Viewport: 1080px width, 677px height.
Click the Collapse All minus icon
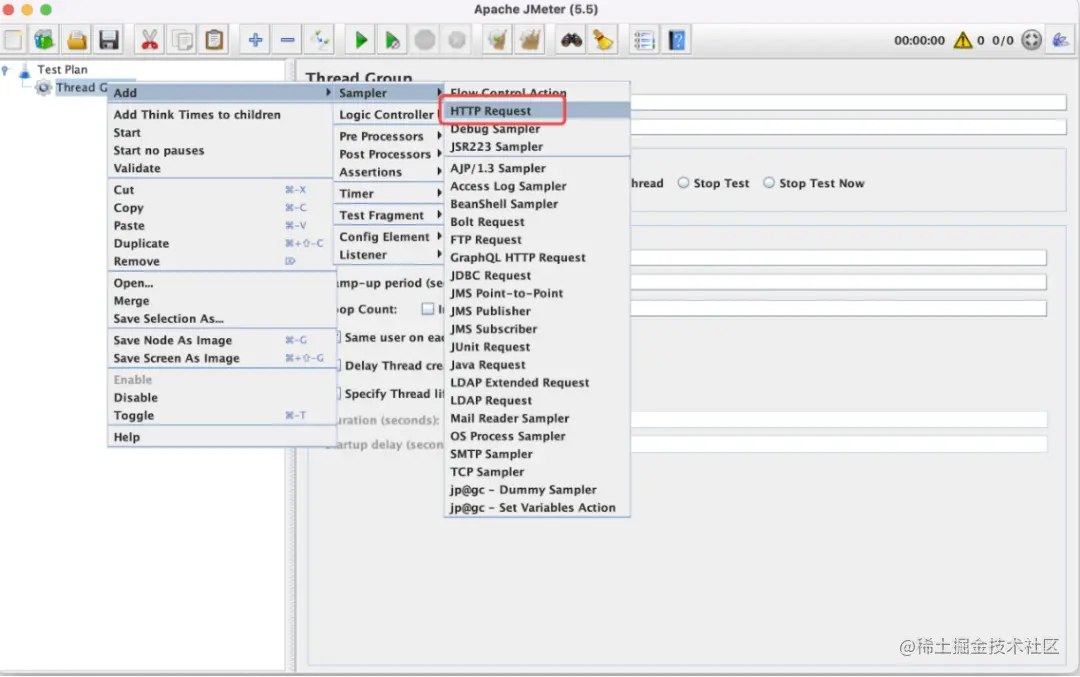coord(288,40)
